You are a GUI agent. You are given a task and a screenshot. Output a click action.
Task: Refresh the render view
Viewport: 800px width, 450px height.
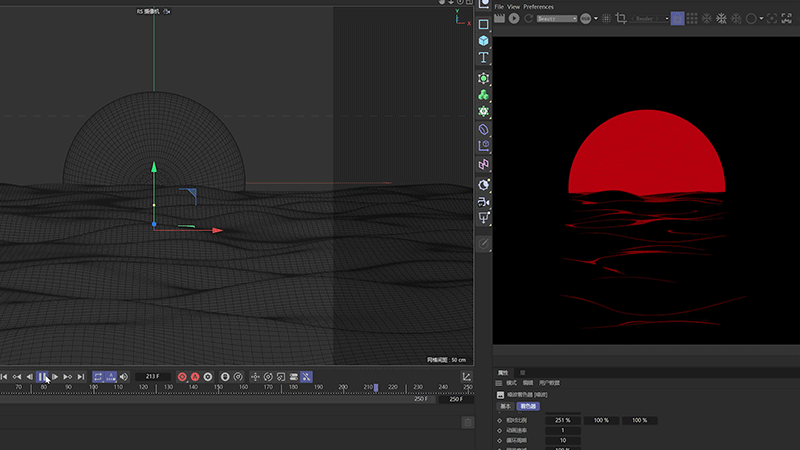[x=529, y=18]
